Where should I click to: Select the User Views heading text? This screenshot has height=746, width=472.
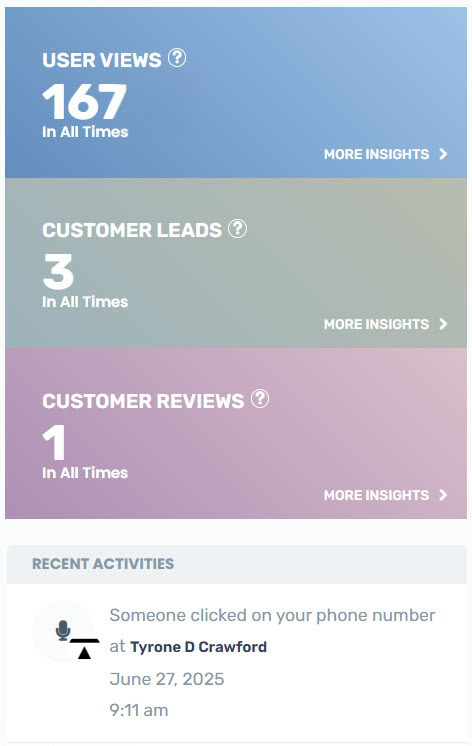point(102,60)
